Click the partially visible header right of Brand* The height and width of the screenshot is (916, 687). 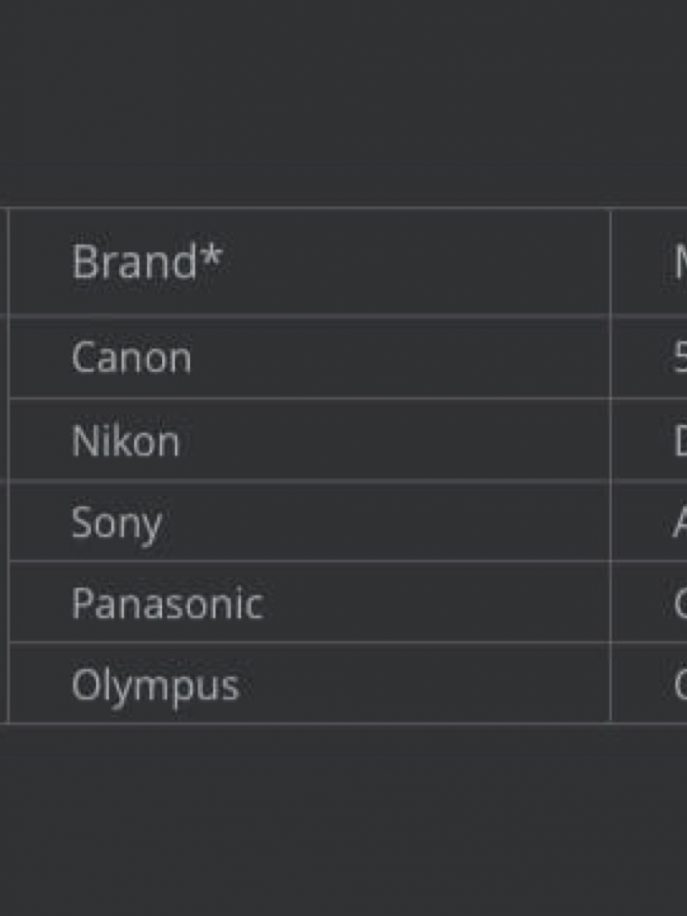click(x=677, y=262)
